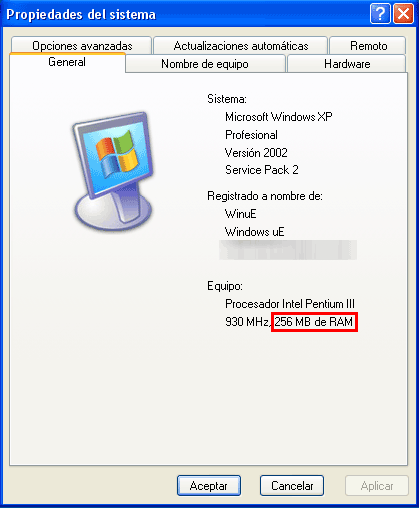Click the highlighted 256 MB de RAM text
Image resolution: width=419 pixels, height=508 pixels.
(314, 322)
